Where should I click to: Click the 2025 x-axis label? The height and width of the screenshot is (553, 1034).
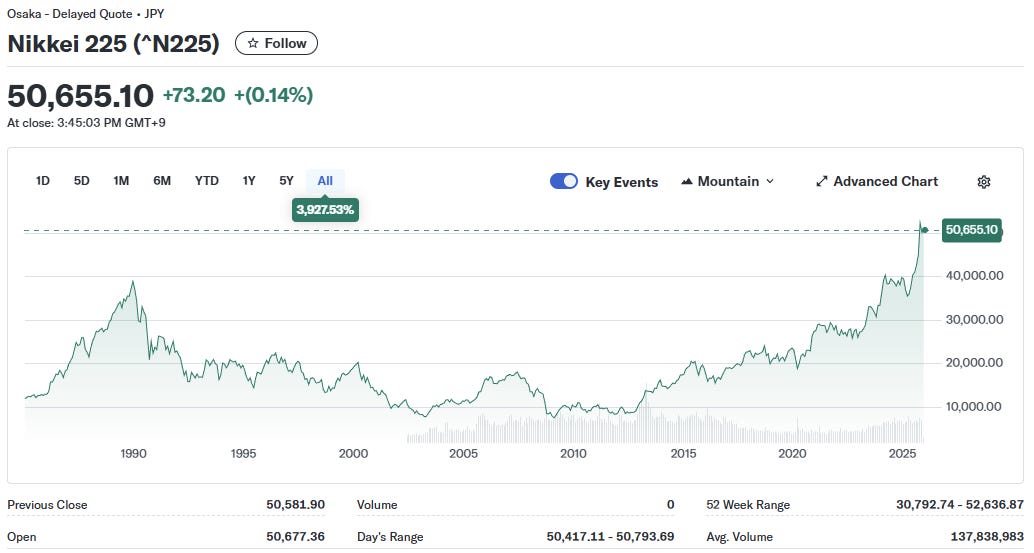click(903, 453)
